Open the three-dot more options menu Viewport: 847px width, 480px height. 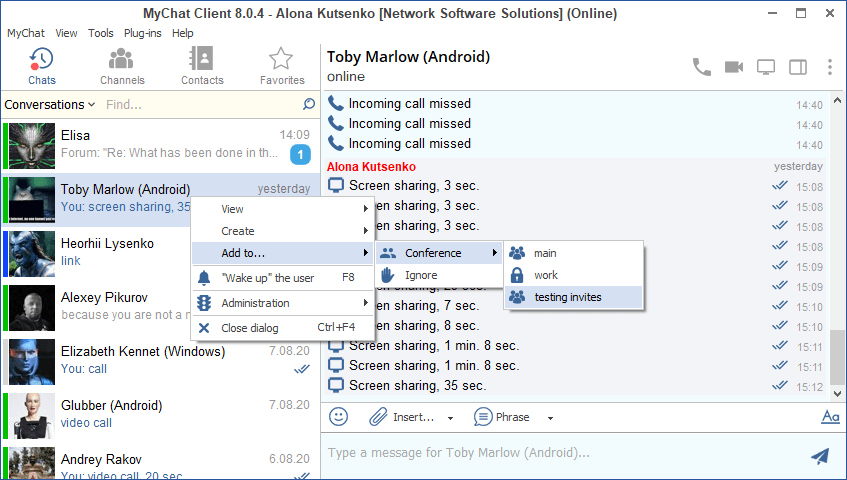click(x=829, y=67)
